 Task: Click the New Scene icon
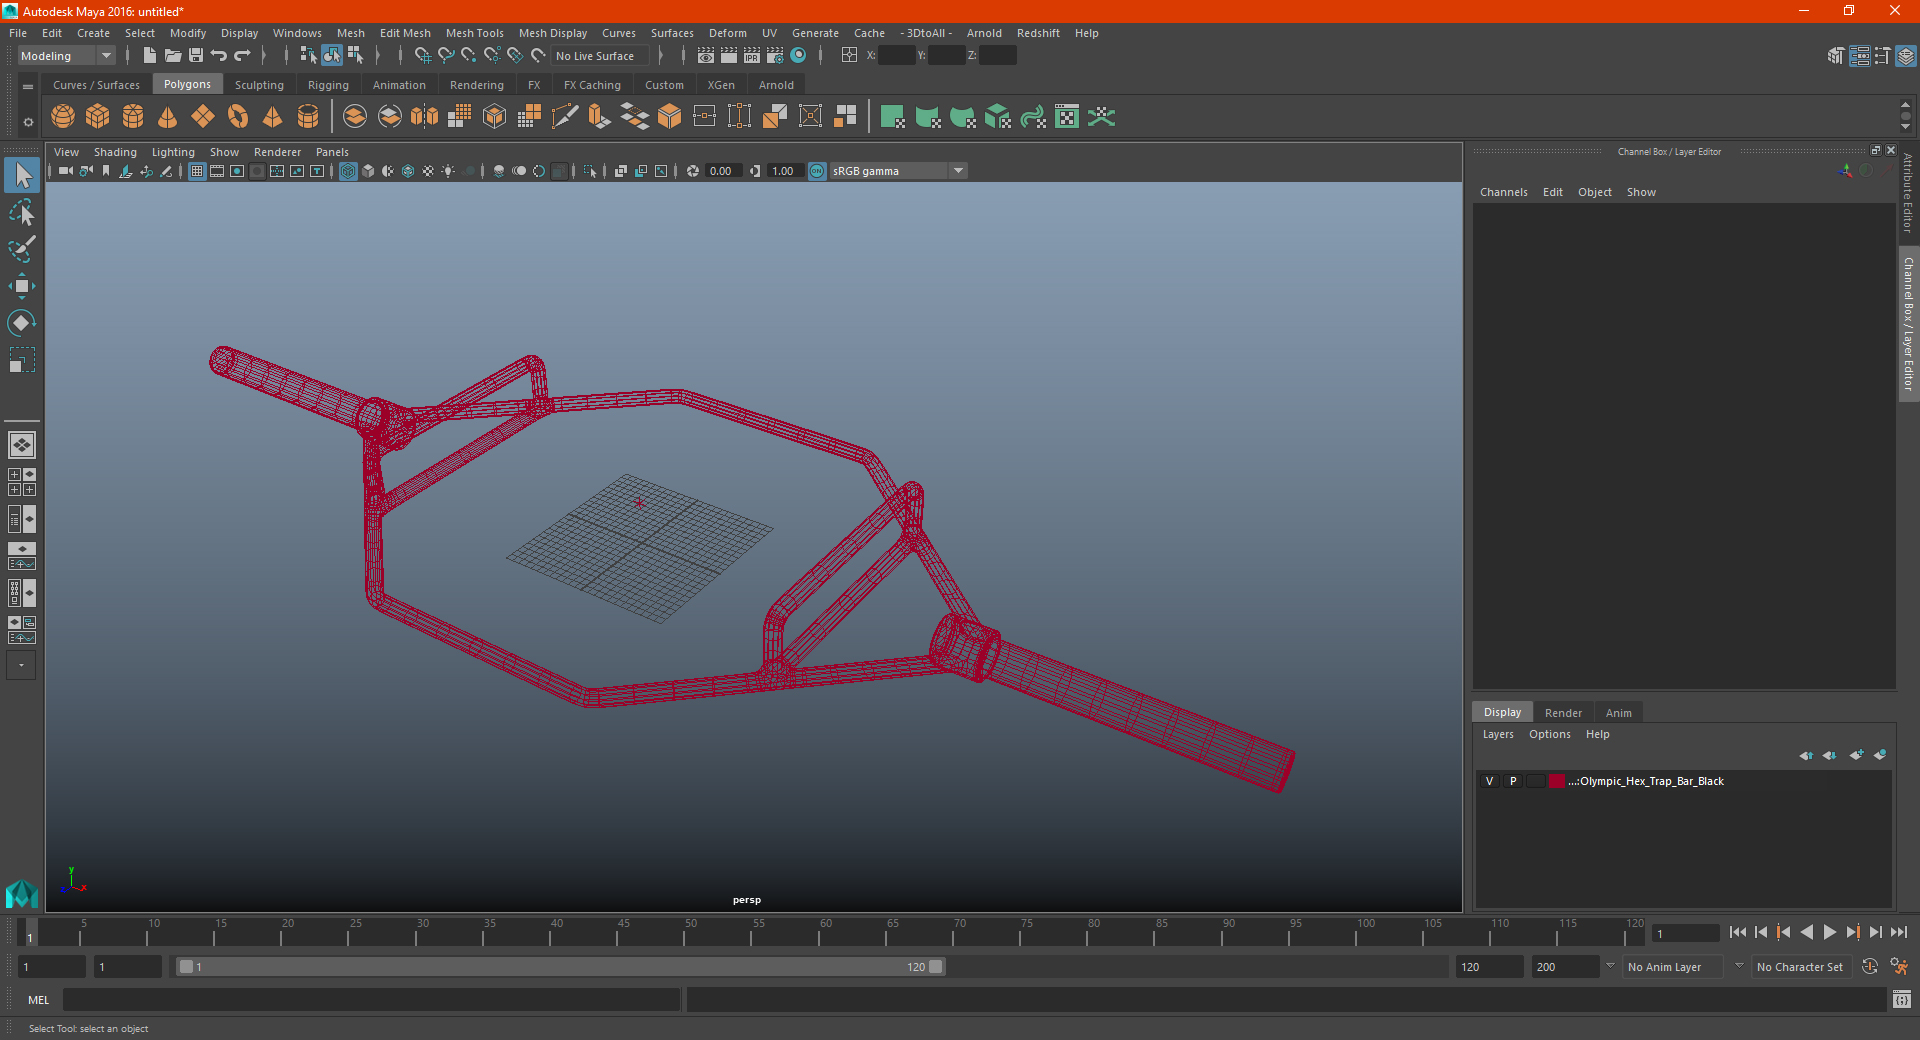(150, 56)
